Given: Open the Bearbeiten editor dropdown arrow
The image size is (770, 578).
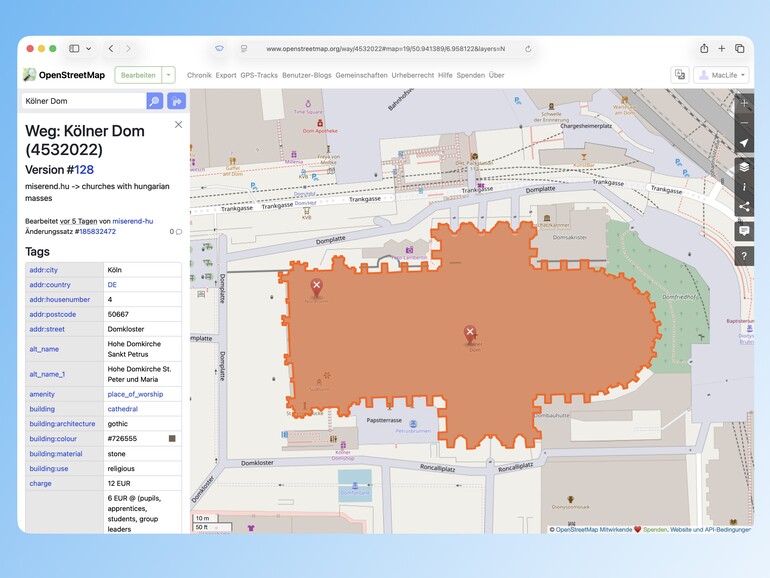Looking at the screenshot, I should (x=168, y=75).
